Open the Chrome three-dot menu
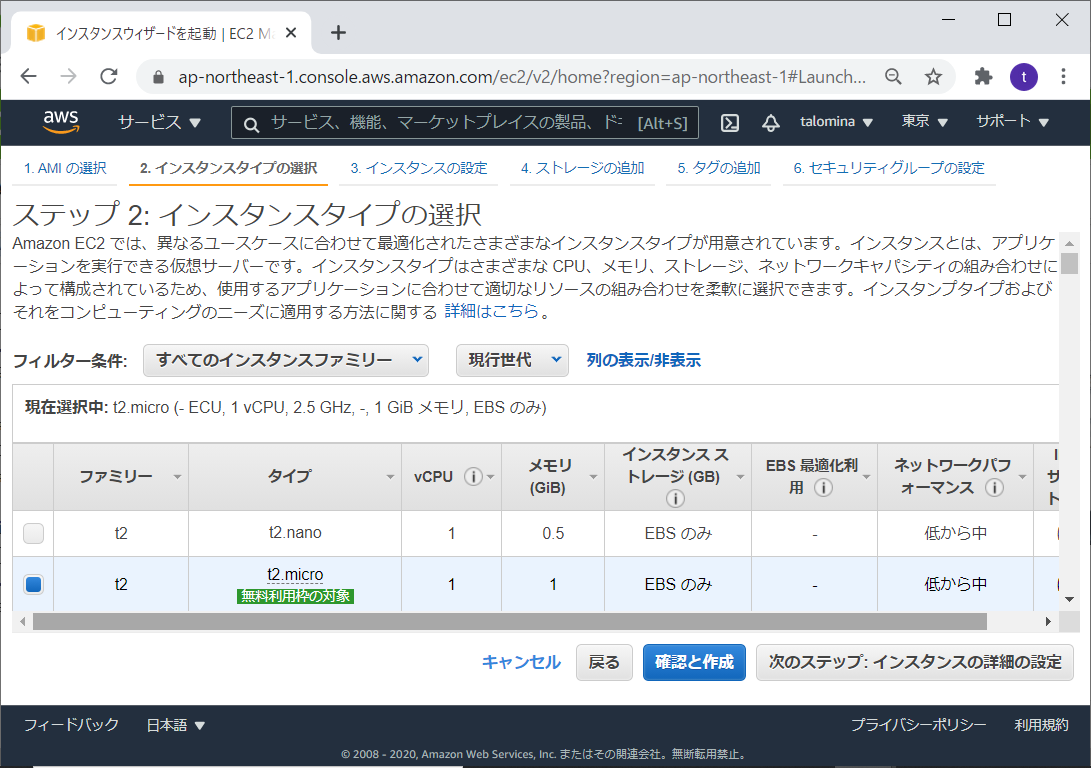1091x768 pixels. click(1063, 77)
